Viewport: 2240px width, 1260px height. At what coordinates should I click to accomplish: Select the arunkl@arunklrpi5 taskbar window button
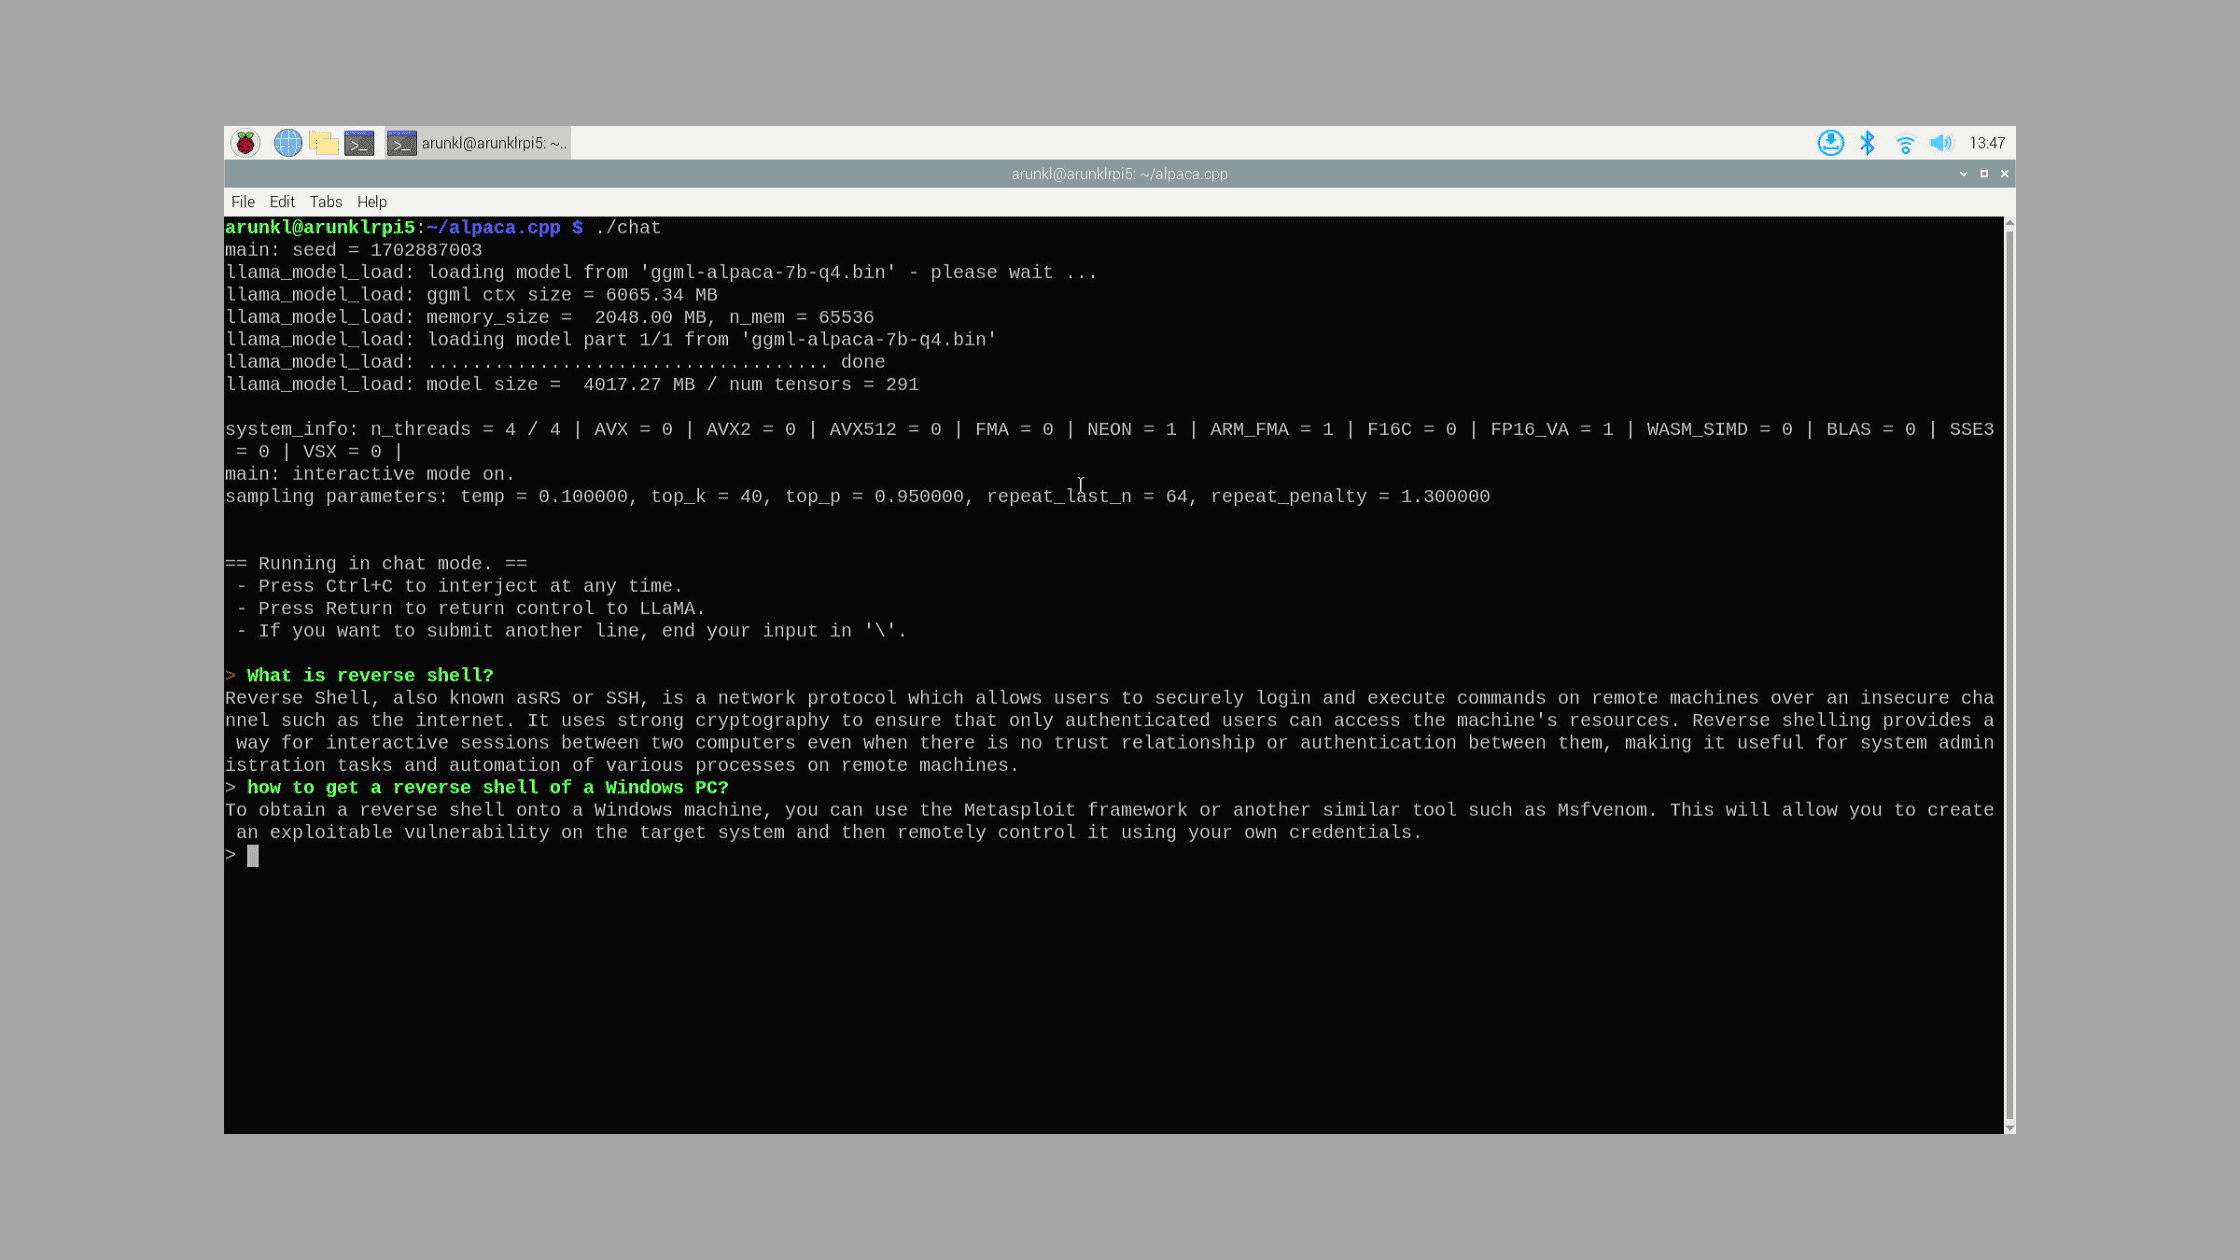tap(478, 143)
